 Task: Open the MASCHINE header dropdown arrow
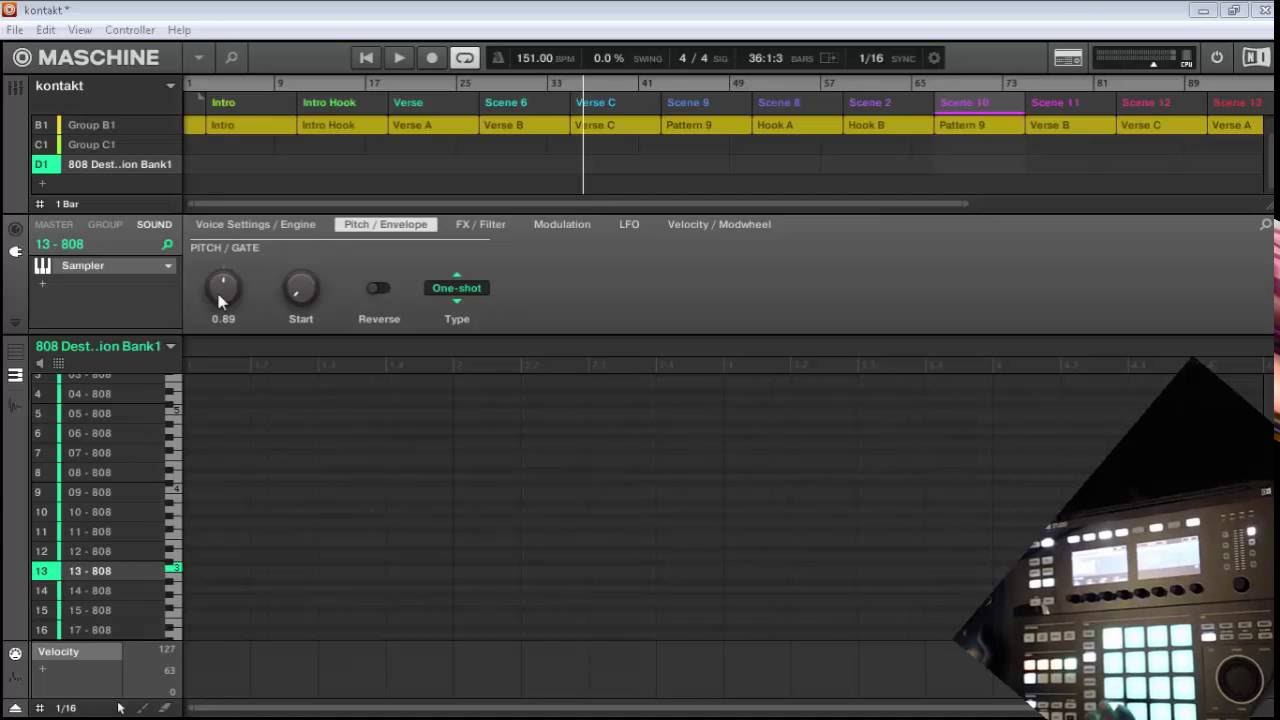(198, 58)
